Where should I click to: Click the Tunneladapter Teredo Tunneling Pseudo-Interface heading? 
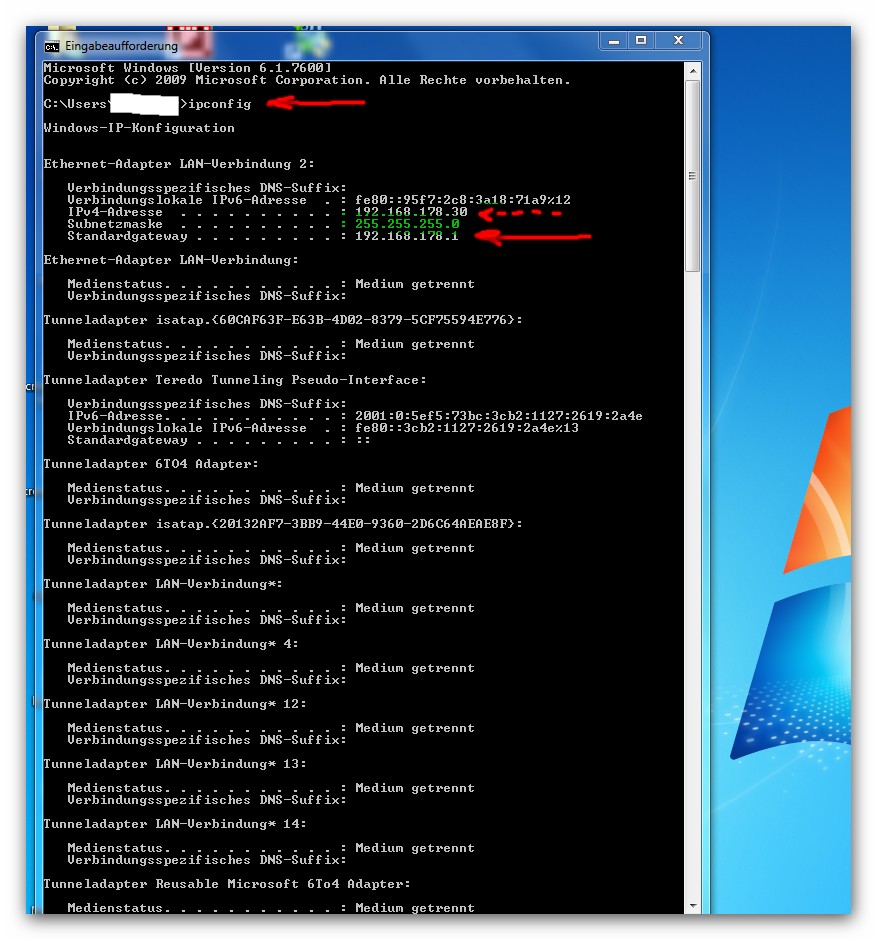click(x=235, y=379)
